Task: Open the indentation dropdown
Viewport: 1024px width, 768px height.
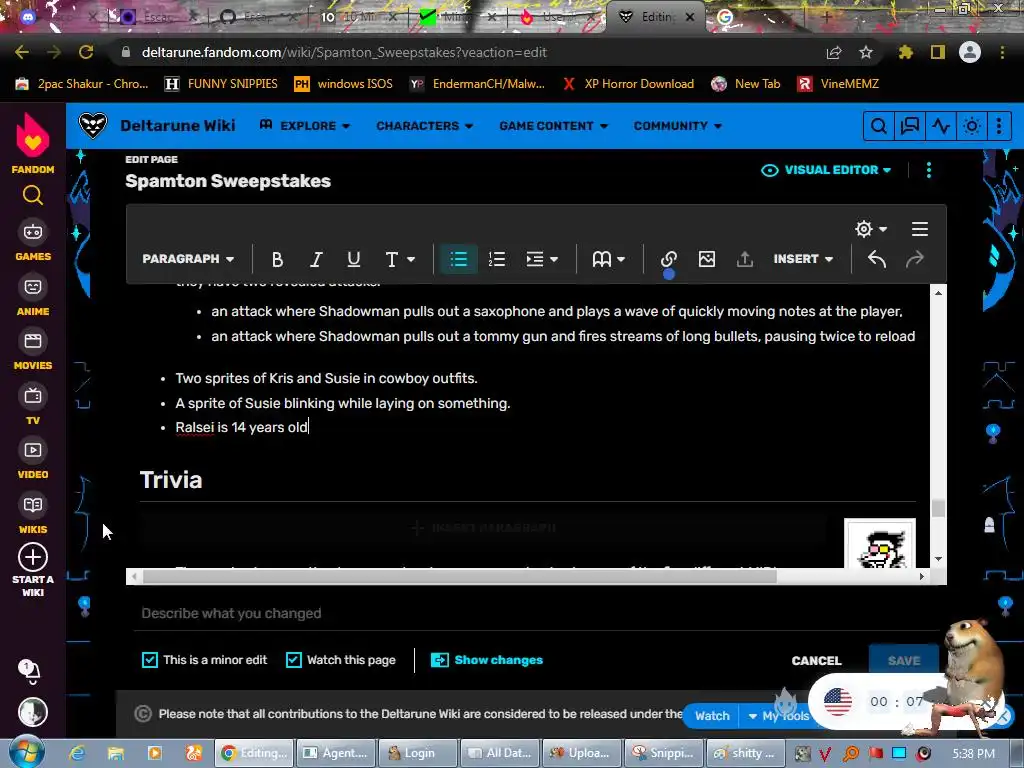Action: [x=541, y=259]
